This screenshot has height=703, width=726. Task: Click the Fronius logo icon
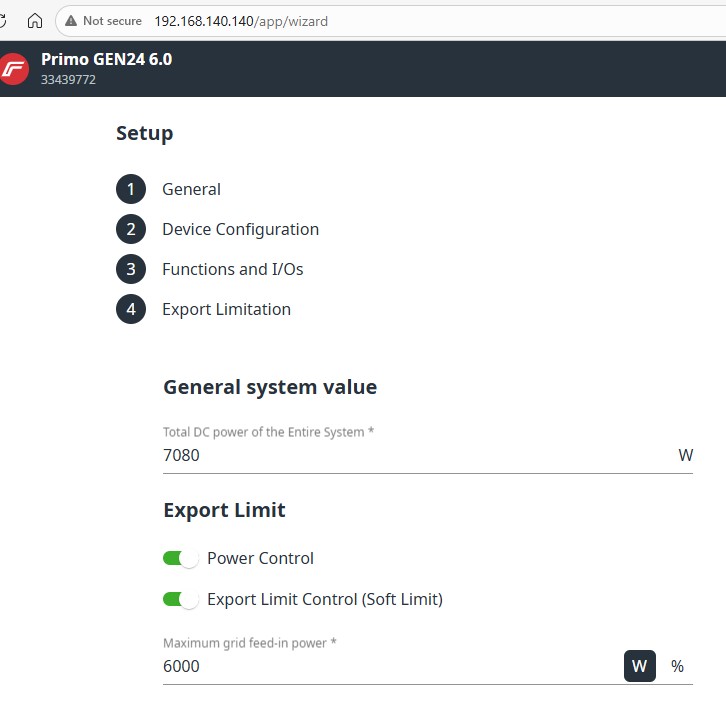point(13,68)
